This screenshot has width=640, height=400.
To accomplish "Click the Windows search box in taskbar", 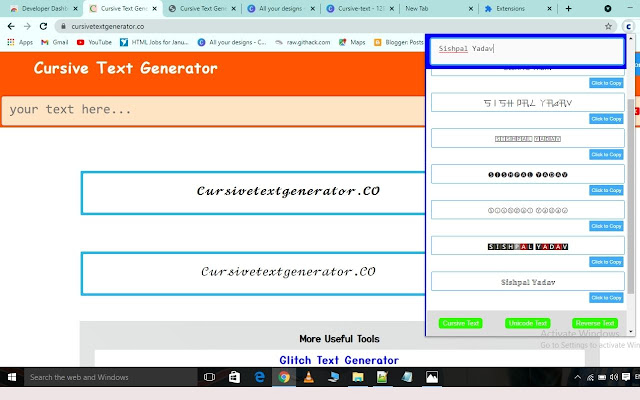I will (111, 377).
